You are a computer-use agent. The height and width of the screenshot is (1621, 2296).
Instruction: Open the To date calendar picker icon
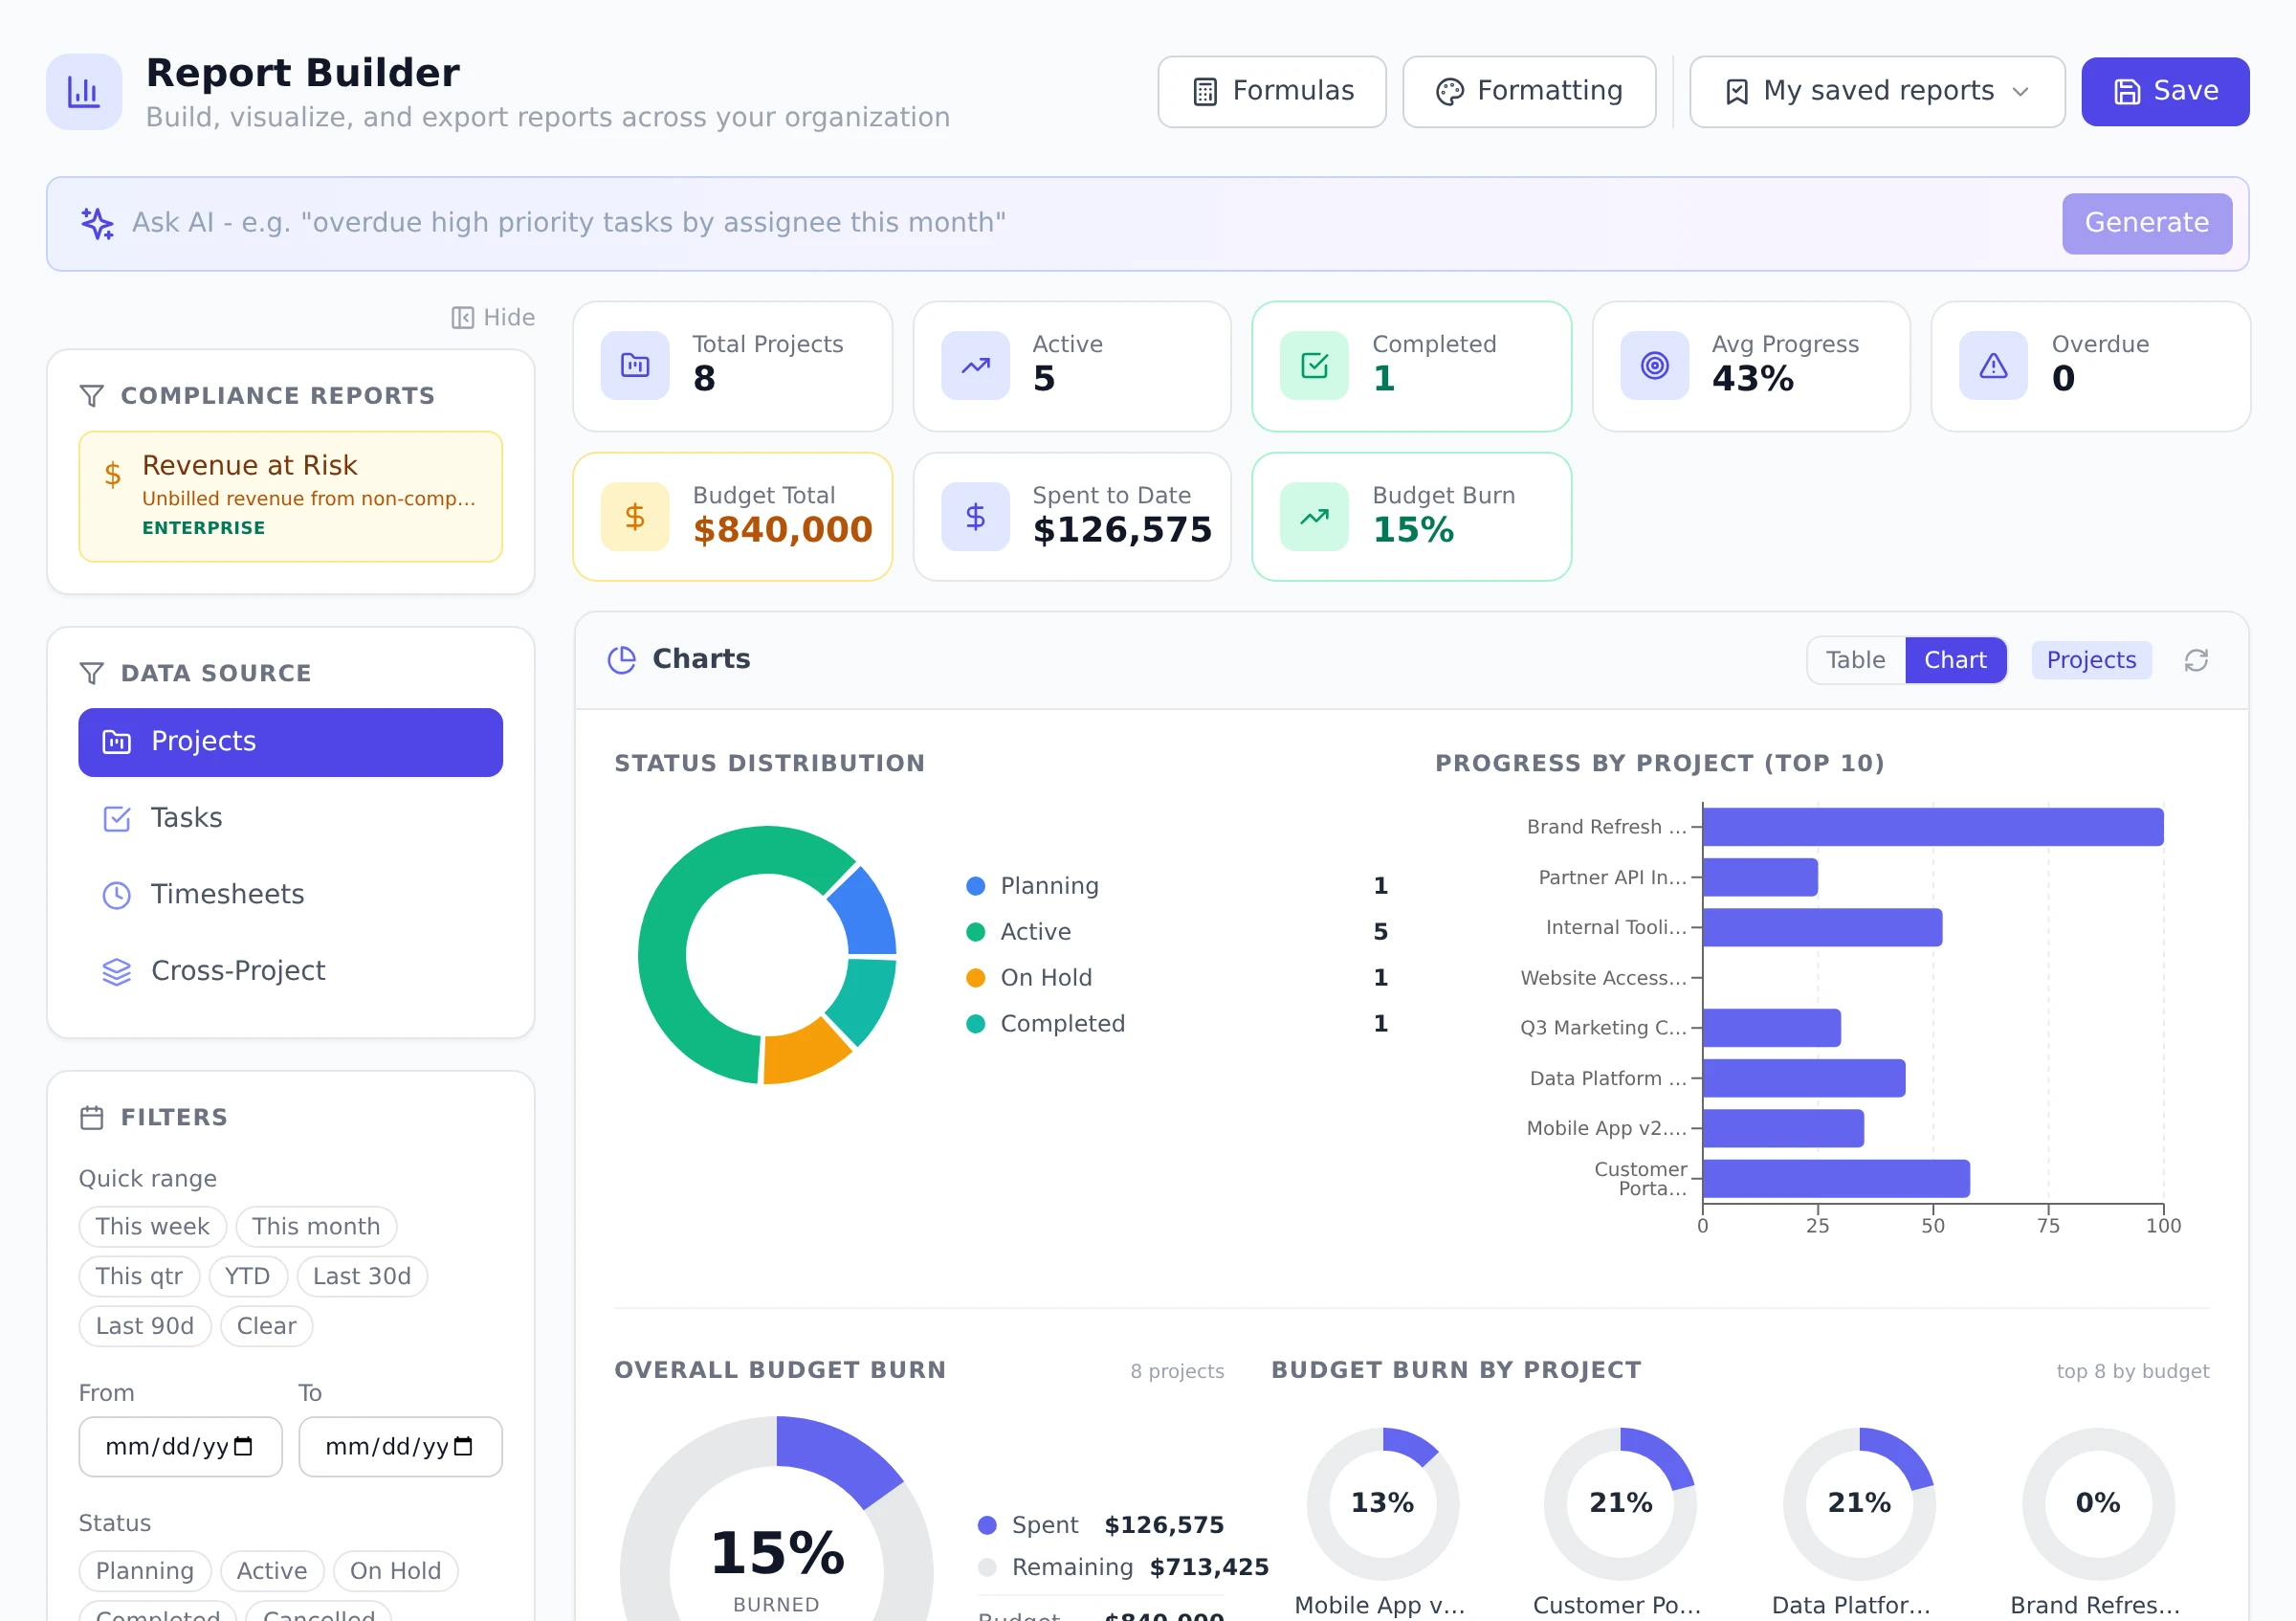click(463, 1447)
